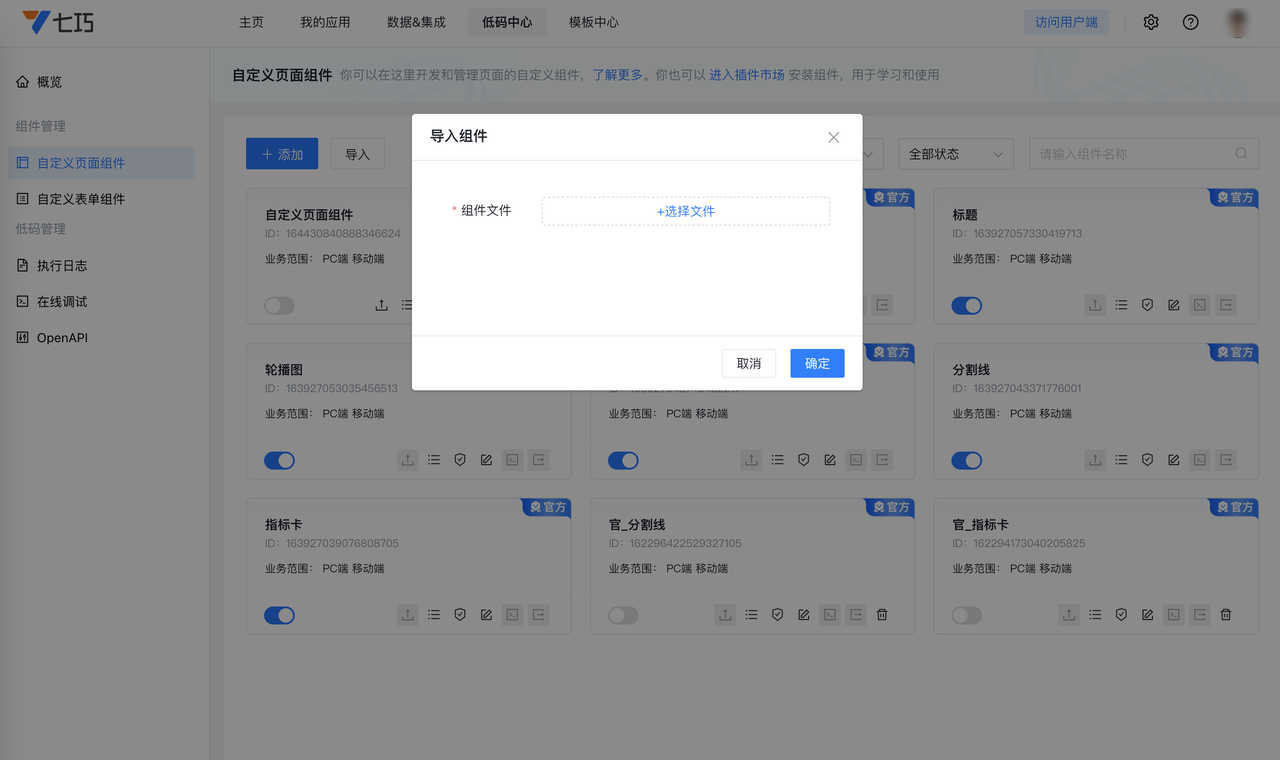Screen dimensions: 1280x760
Task: Open the user avatar menu
Action: [1238, 22]
